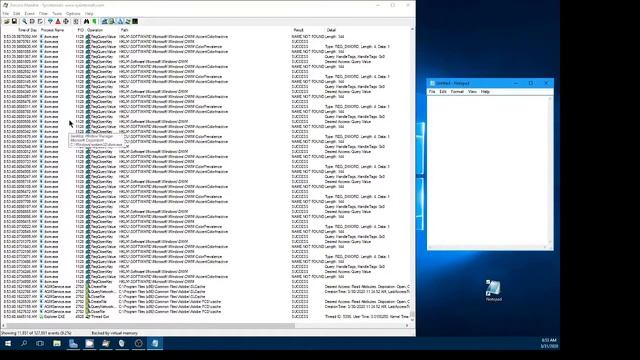The height and width of the screenshot is (360, 640).
Task: Click the horizontal scrollbar of the event list
Action: click(206, 325)
